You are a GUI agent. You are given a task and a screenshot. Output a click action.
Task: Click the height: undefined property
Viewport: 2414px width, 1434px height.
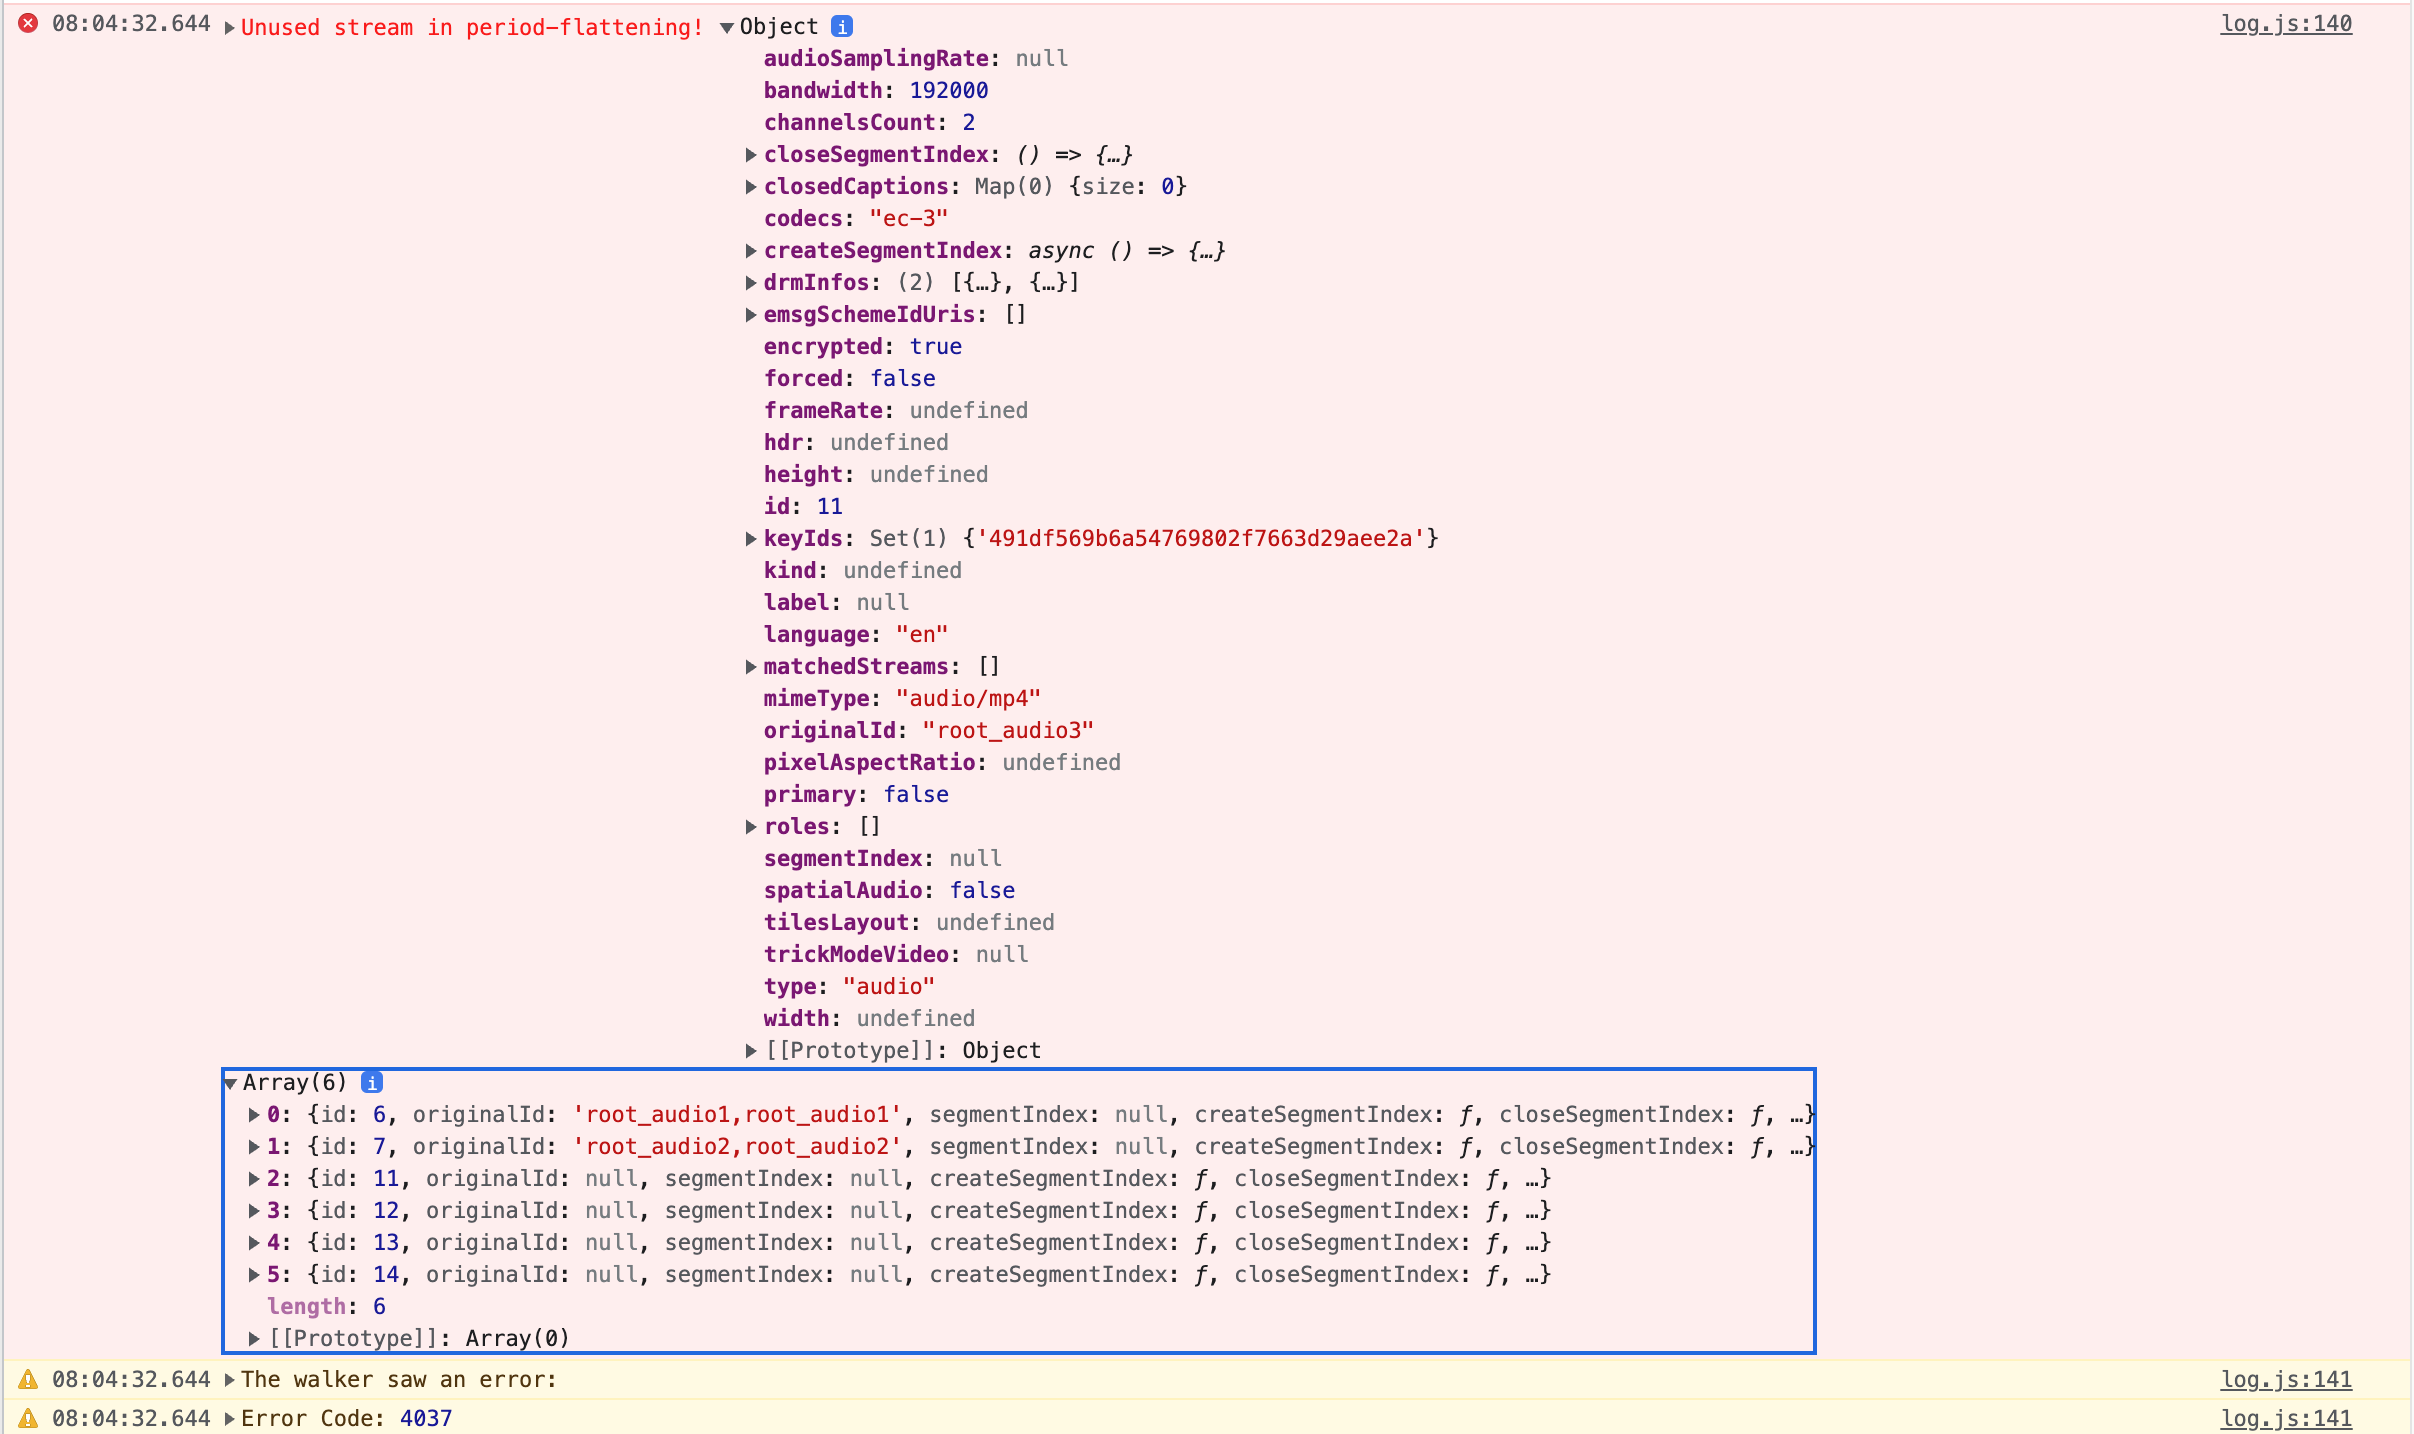876,475
